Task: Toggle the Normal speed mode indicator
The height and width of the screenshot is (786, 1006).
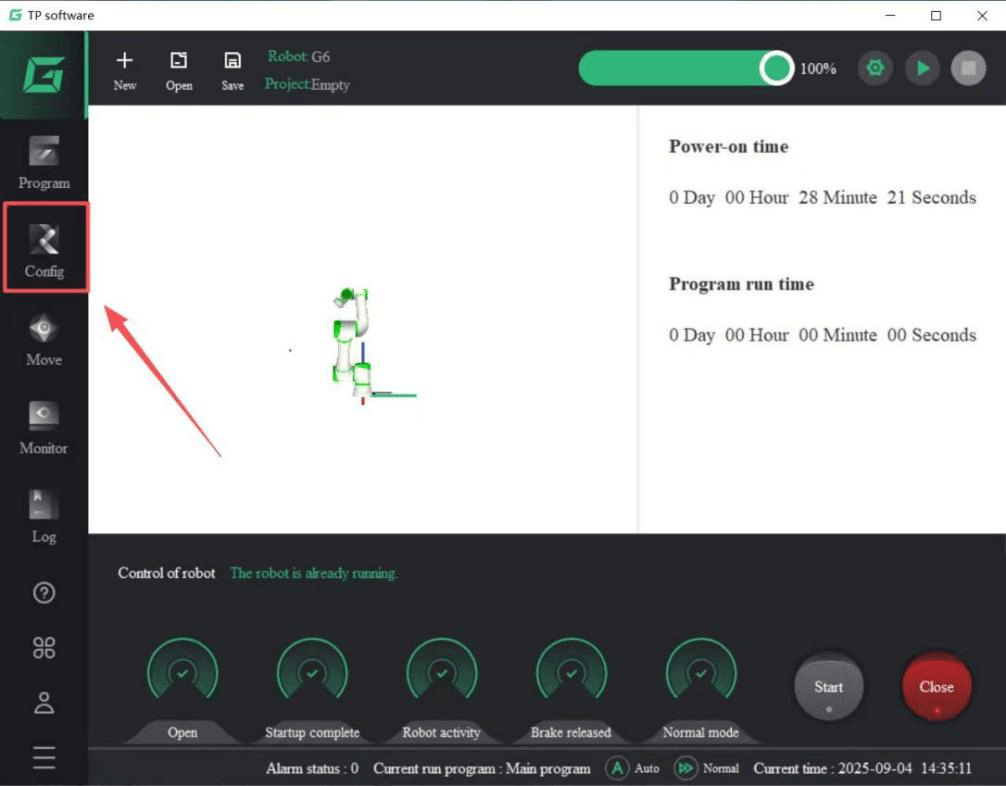Action: pos(706,768)
